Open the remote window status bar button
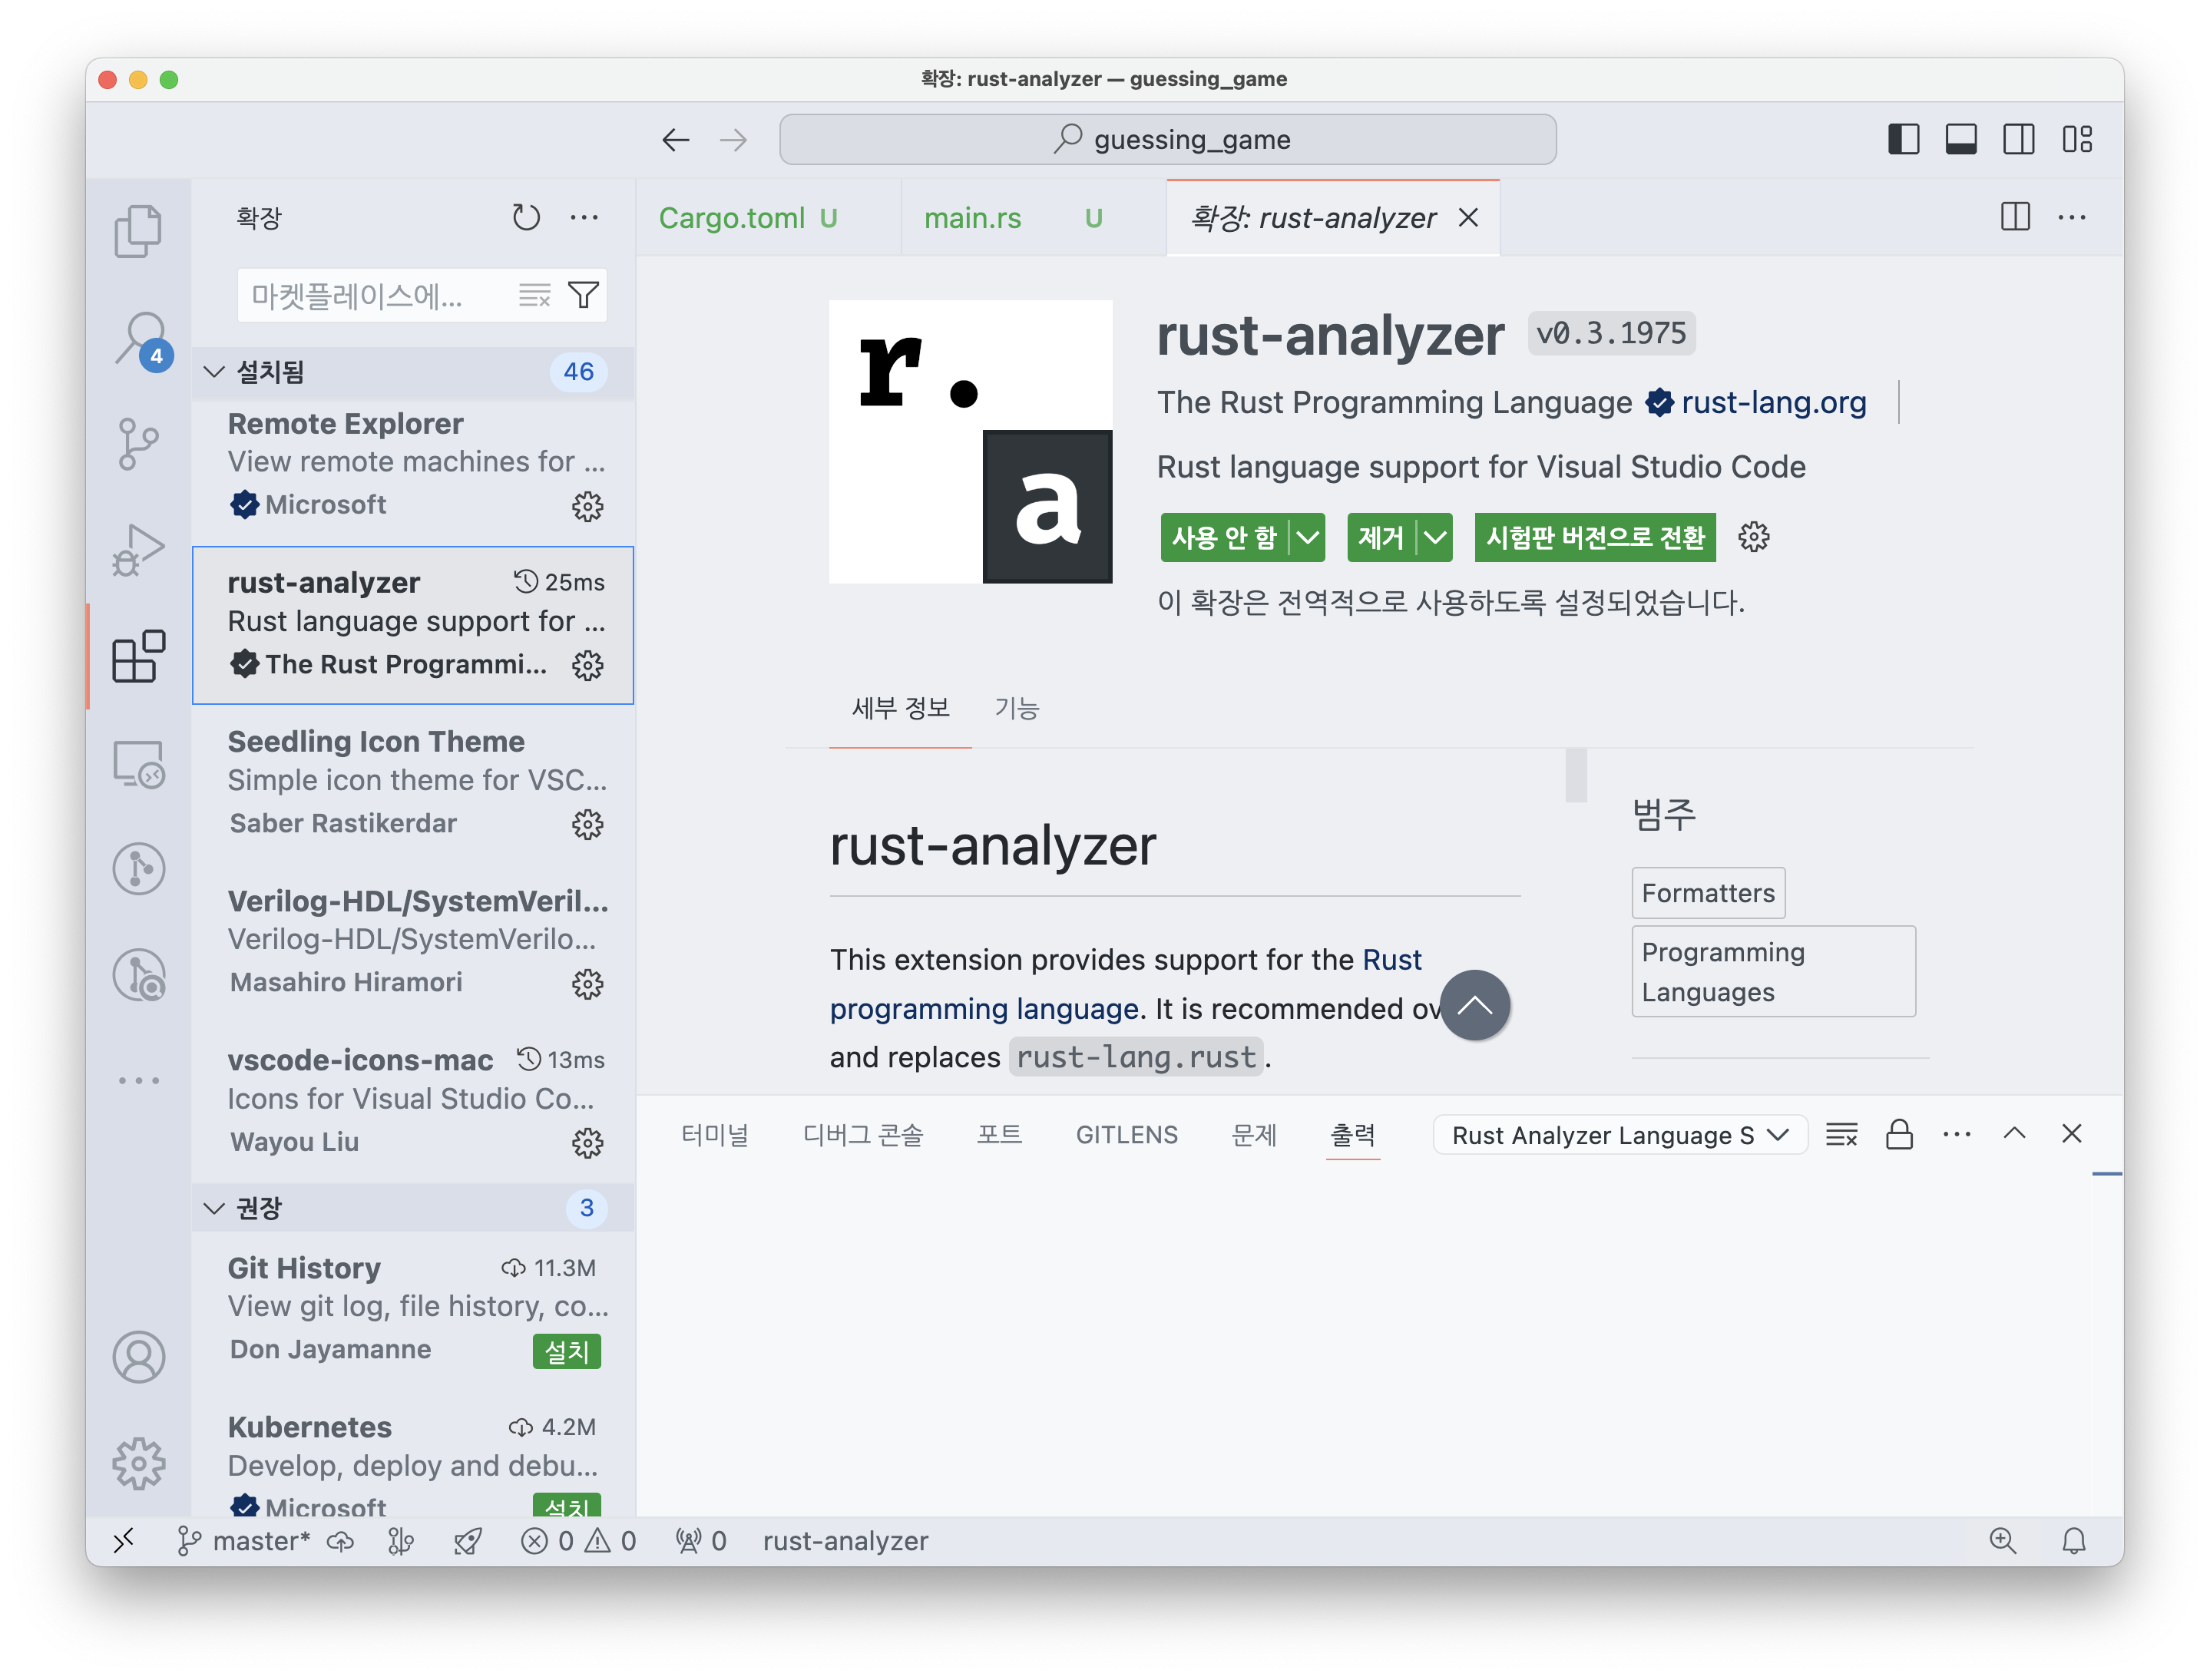This screenshot has width=2210, height=1680. point(123,1541)
